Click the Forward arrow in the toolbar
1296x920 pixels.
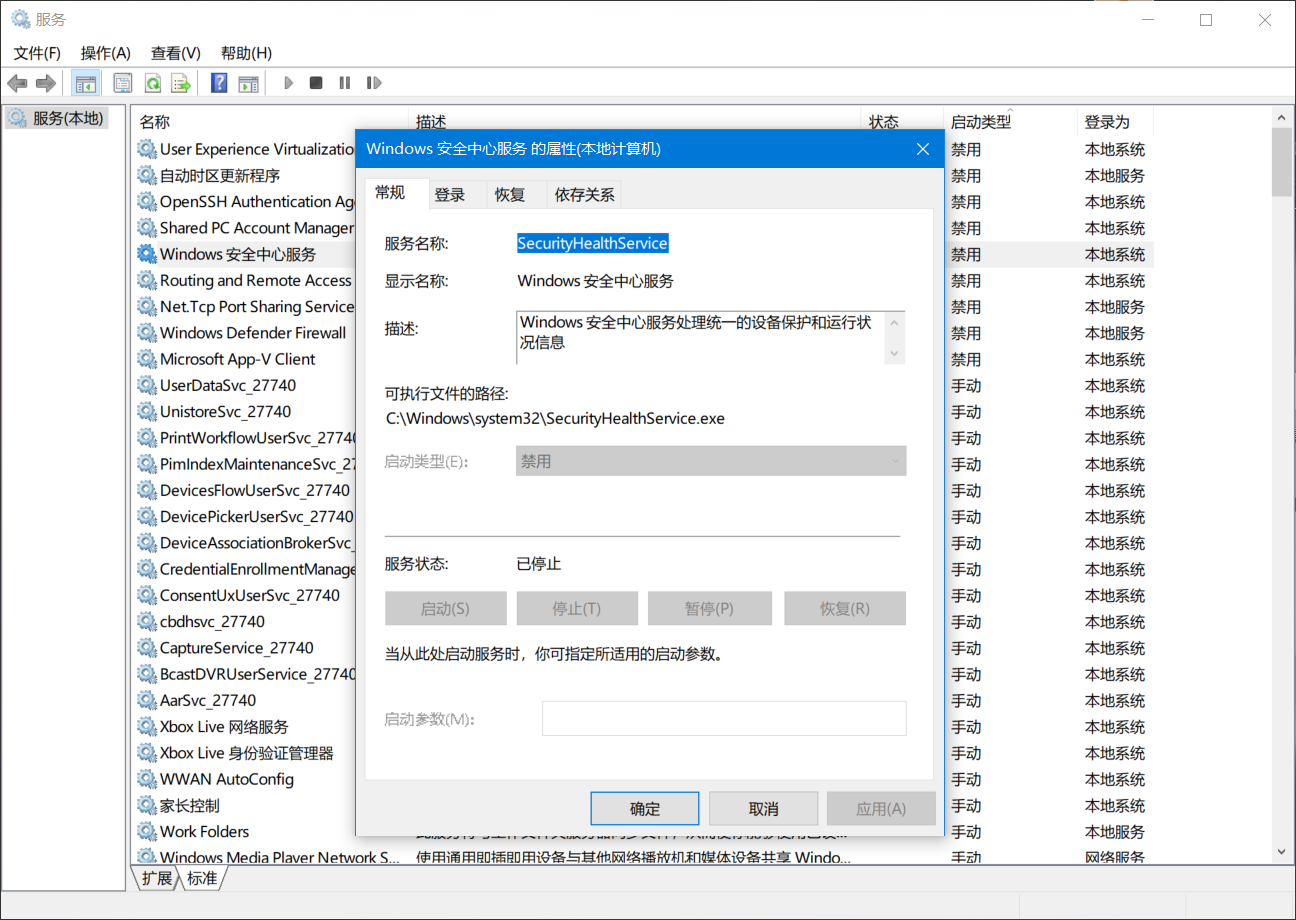point(44,83)
